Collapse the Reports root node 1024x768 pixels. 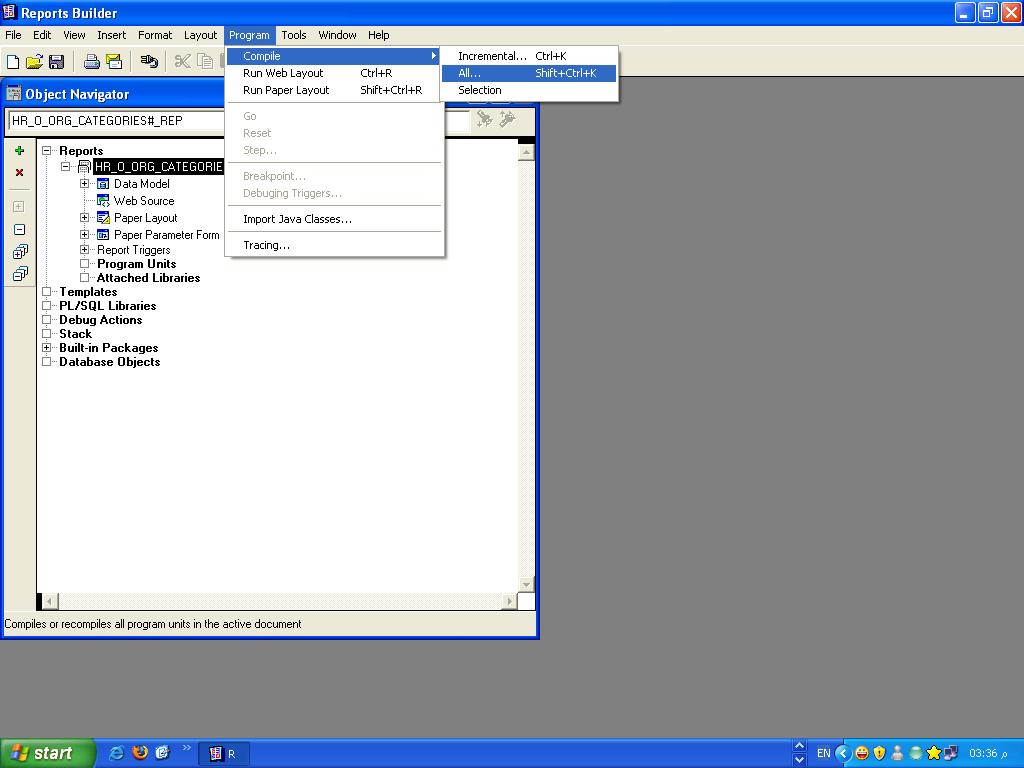47,151
